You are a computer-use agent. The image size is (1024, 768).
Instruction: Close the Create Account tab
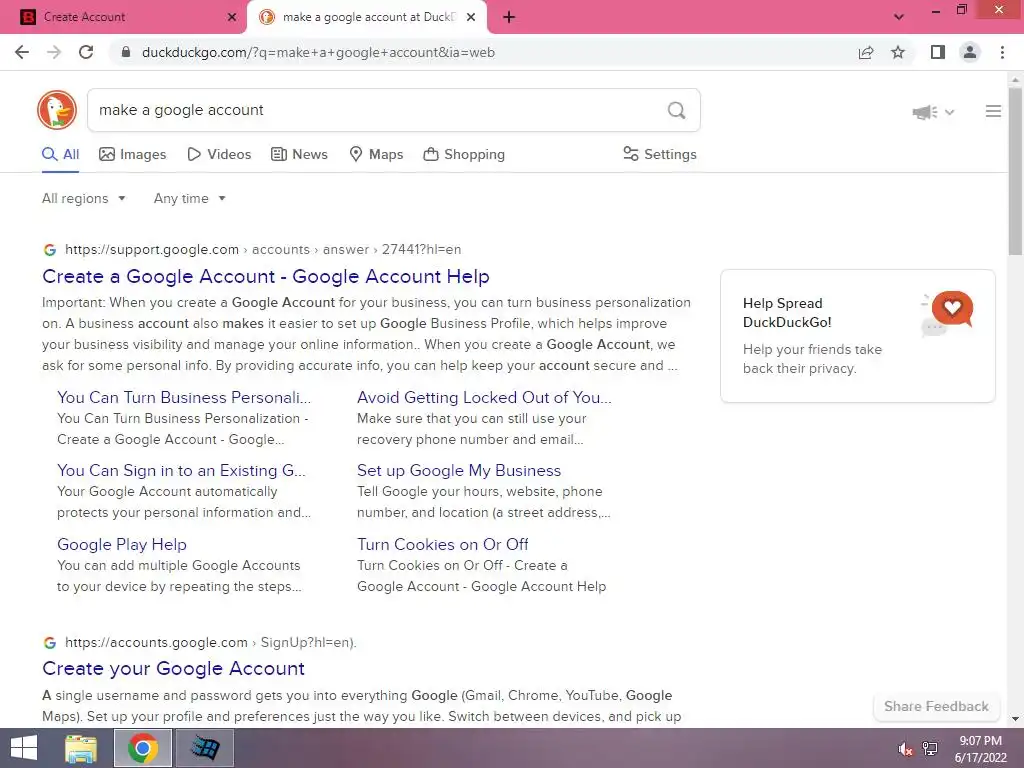[231, 17]
